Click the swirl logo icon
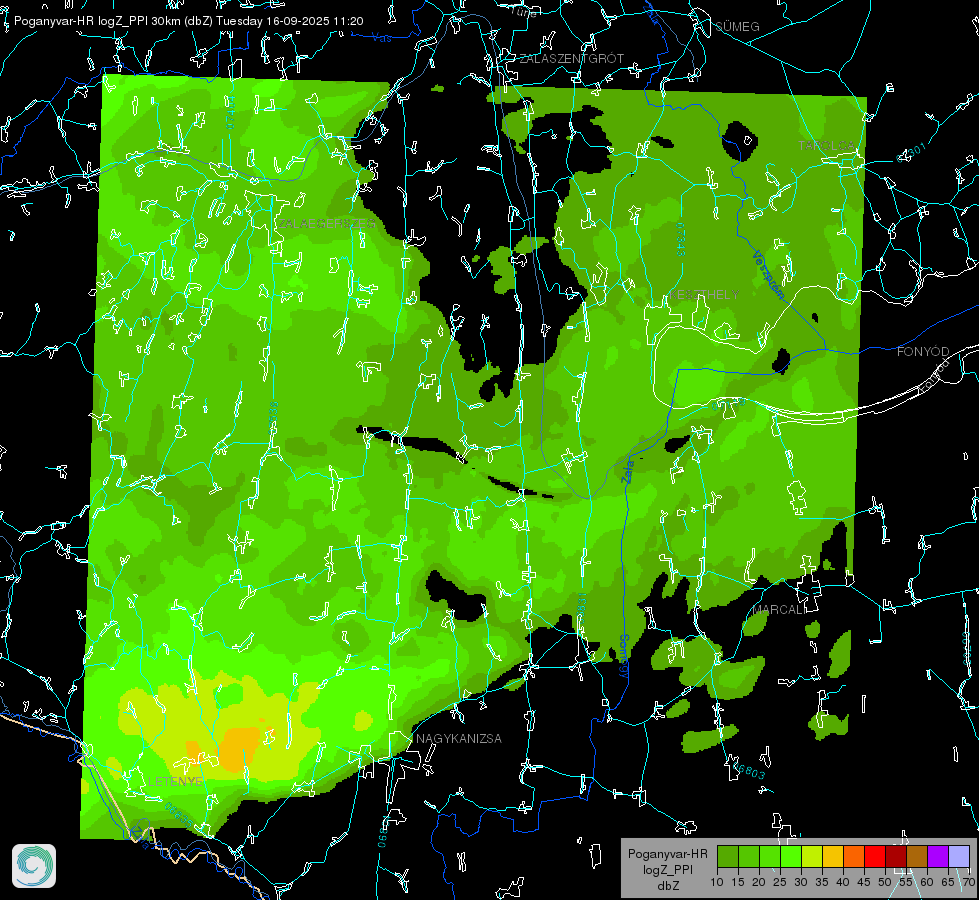 34,866
